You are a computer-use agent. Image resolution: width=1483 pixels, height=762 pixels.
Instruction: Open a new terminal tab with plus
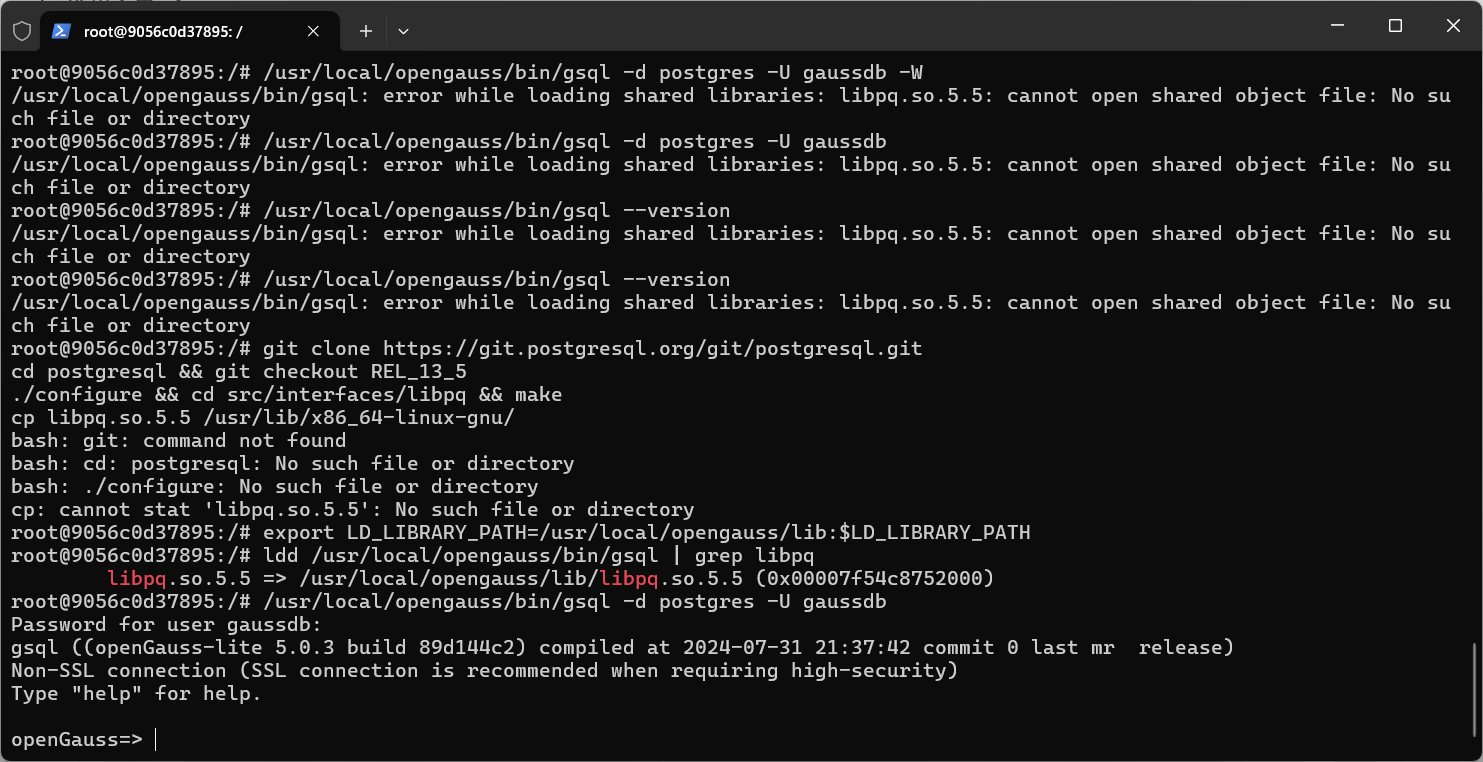[x=366, y=31]
